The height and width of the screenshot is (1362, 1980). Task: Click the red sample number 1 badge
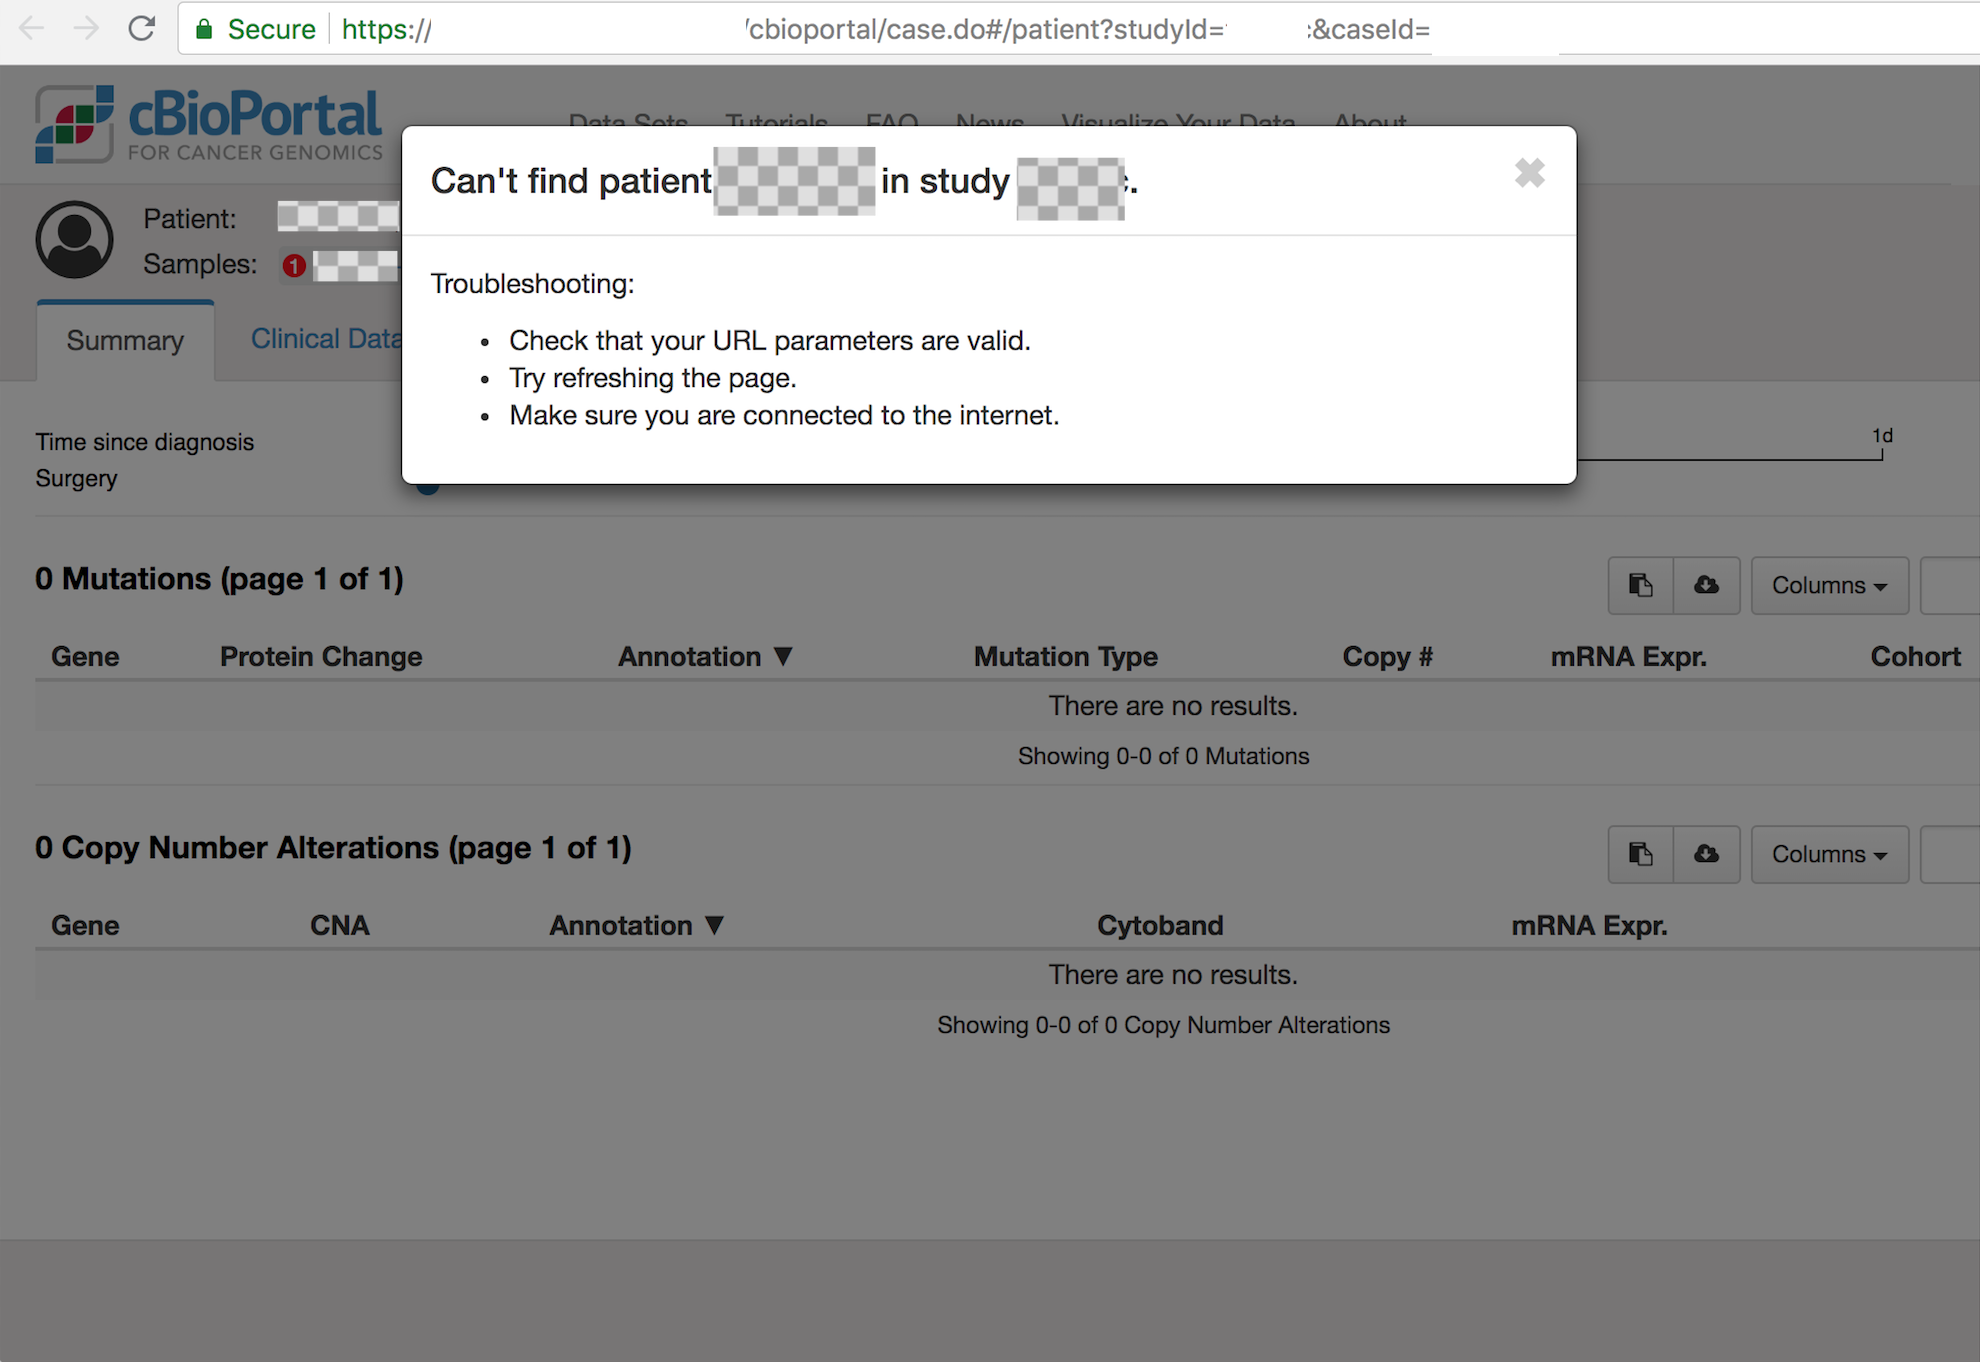click(294, 266)
